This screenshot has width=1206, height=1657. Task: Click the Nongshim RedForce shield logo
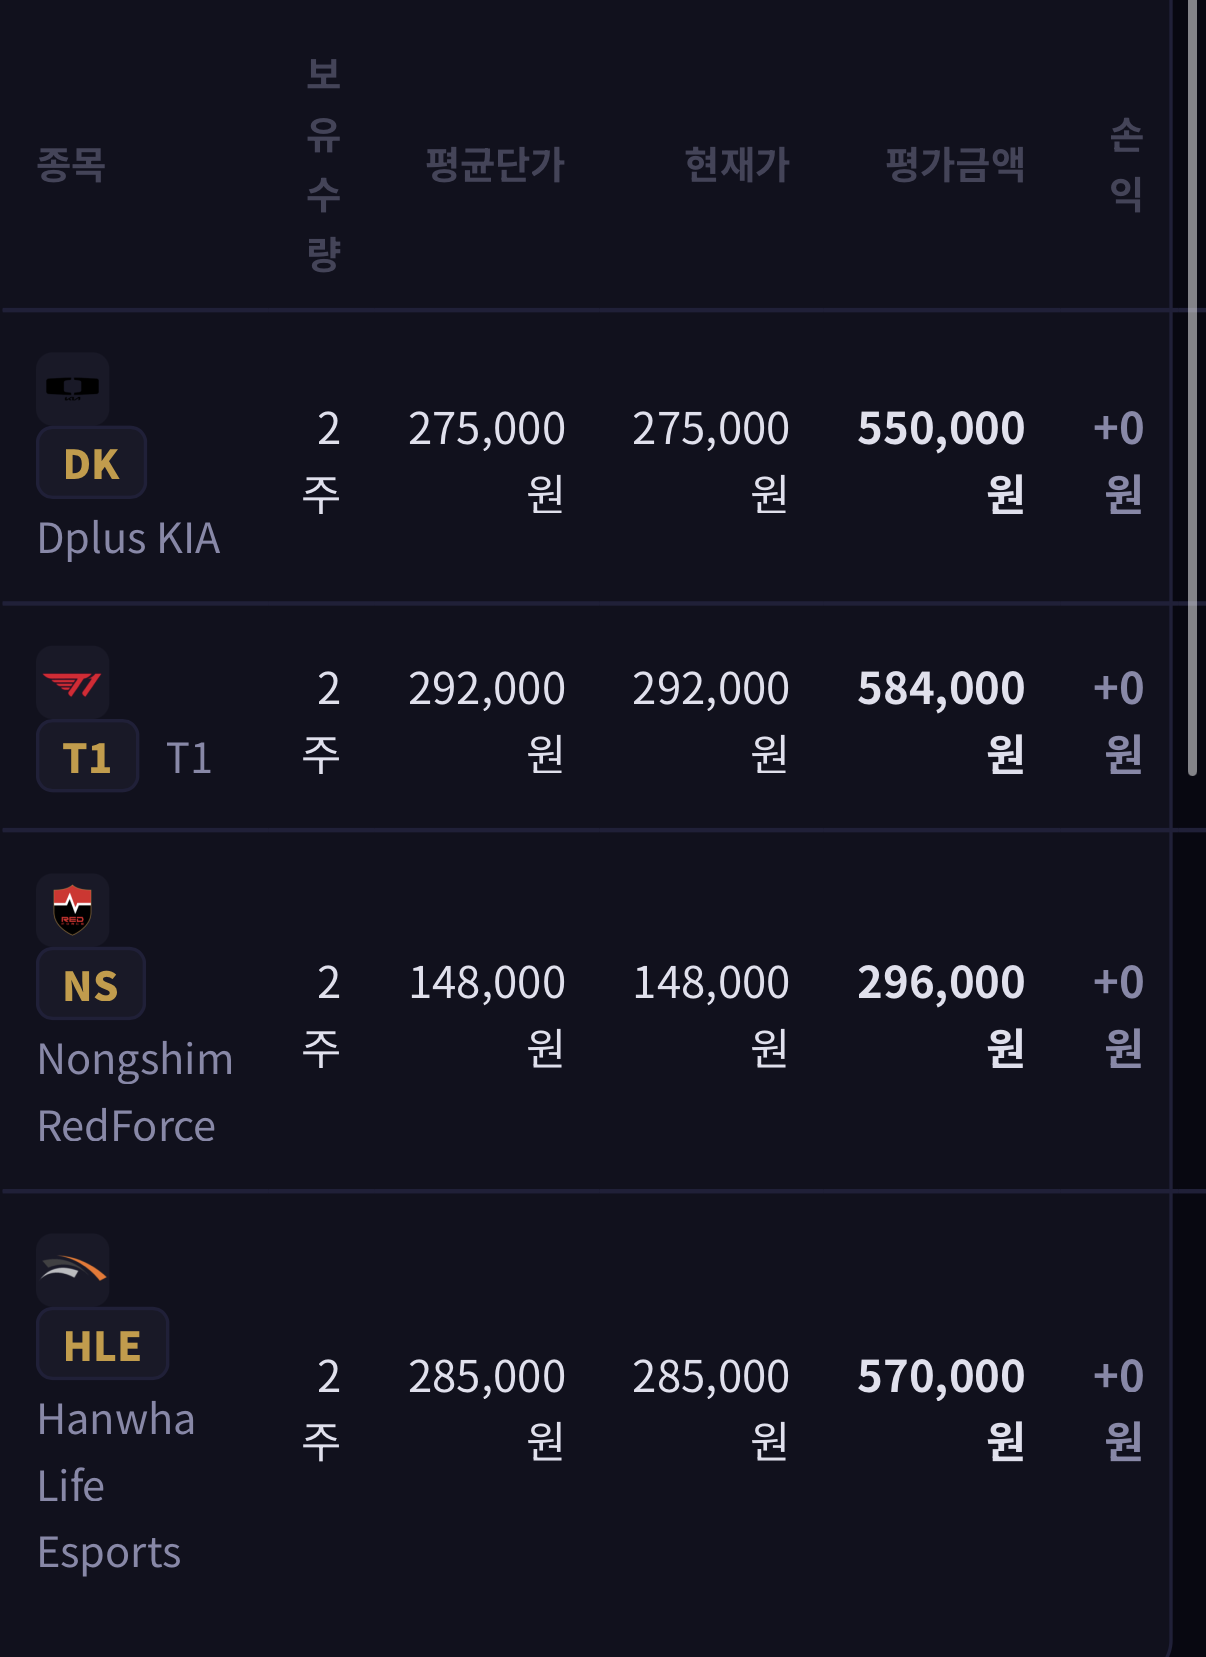coord(72,910)
